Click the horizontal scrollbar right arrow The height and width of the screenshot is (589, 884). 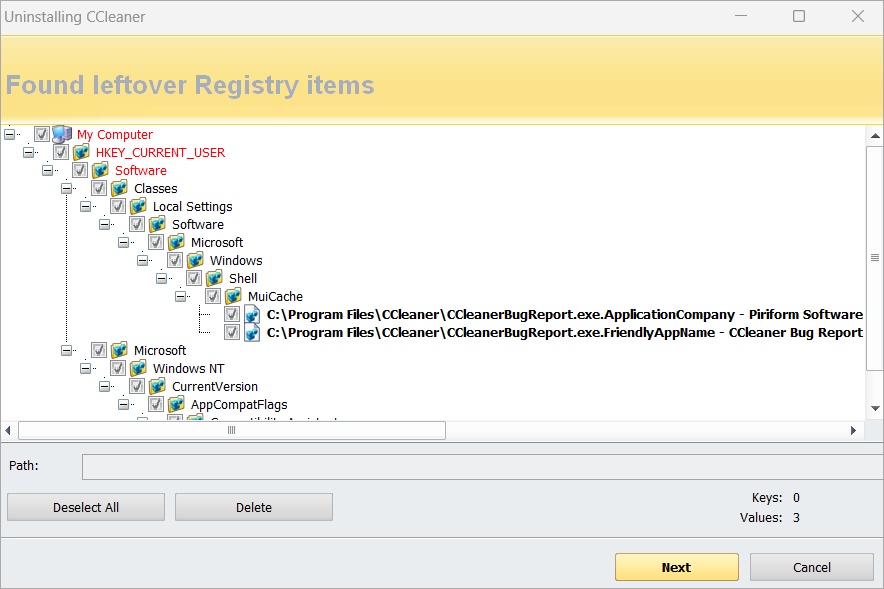coord(854,431)
